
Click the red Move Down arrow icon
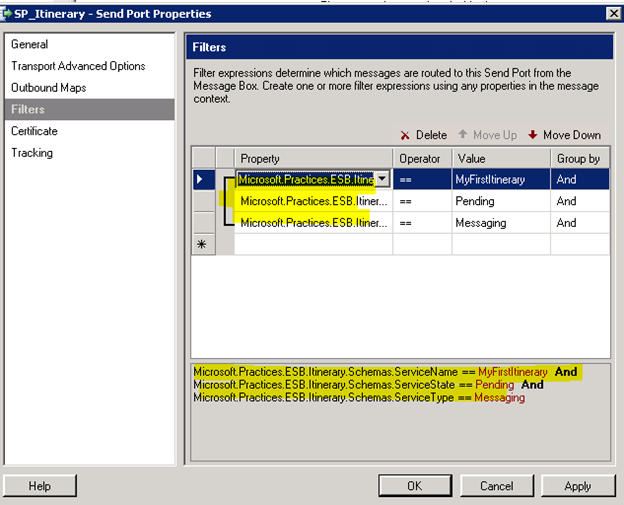[532, 135]
